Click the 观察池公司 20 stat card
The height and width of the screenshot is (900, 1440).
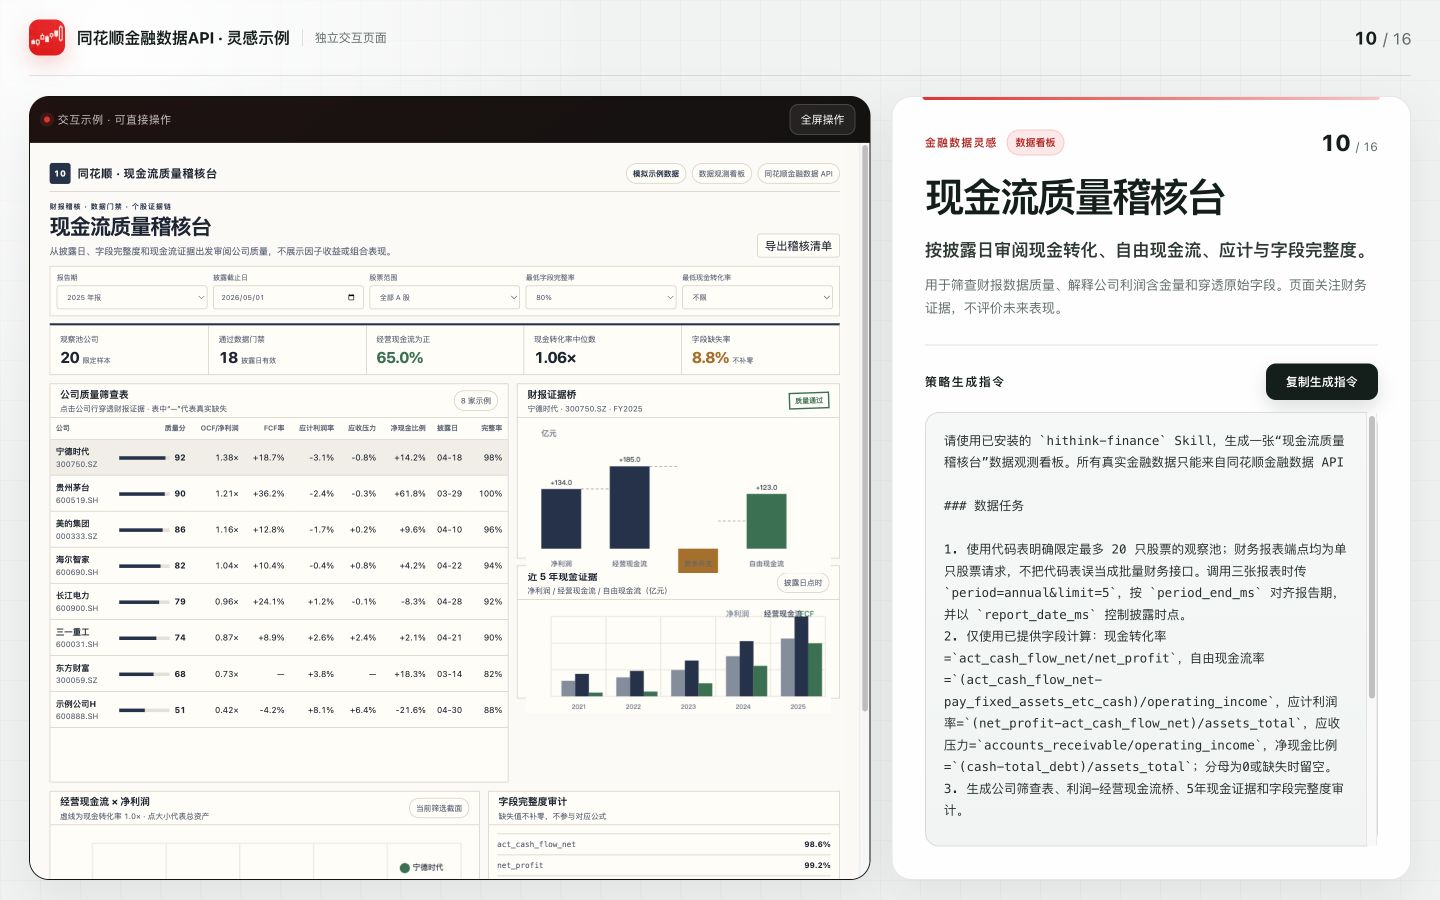click(128, 350)
